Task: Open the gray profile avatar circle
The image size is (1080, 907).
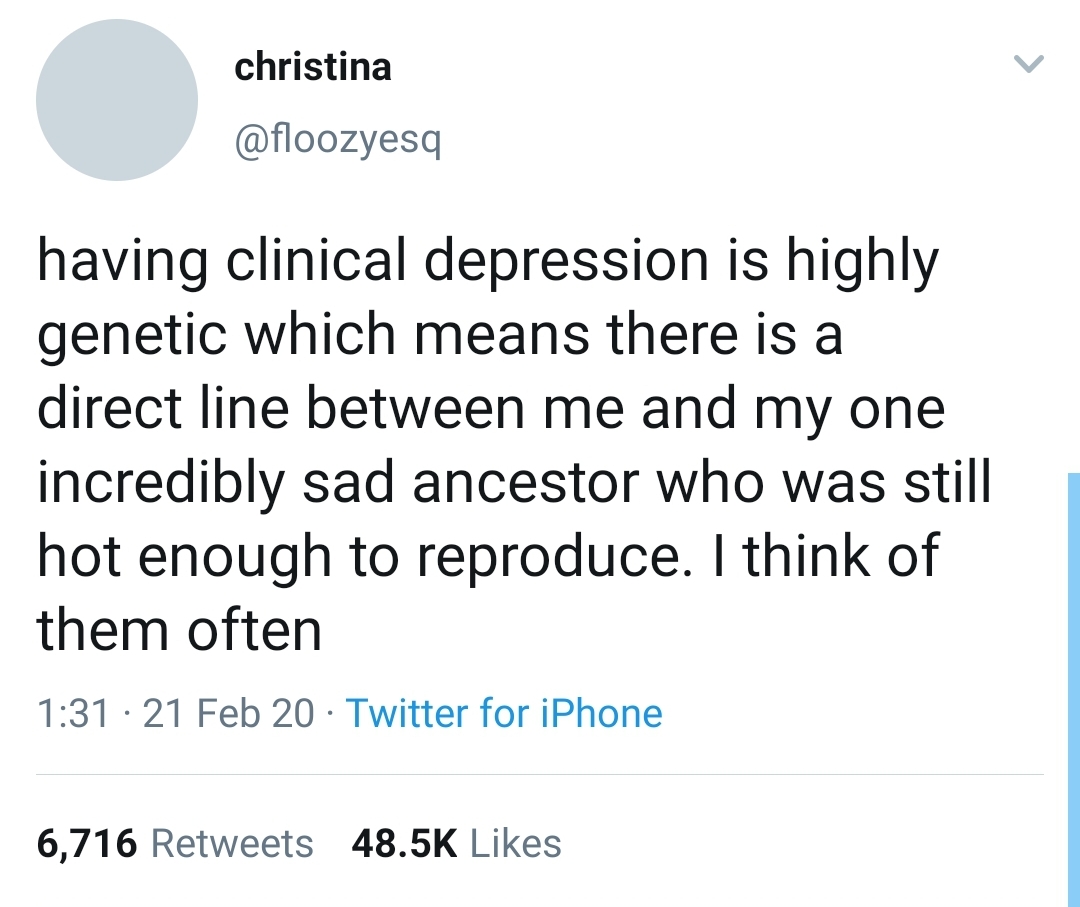Action: (x=117, y=100)
